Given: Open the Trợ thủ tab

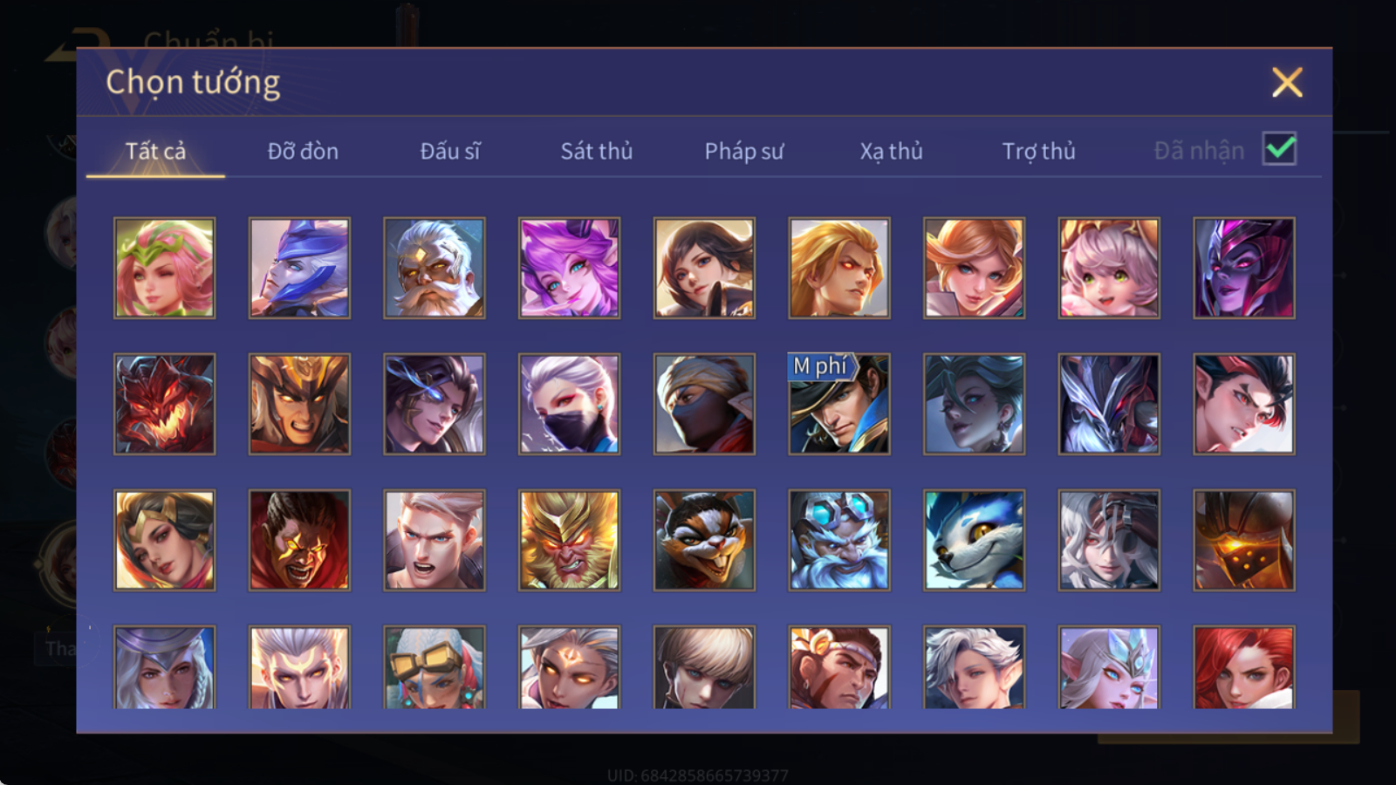Looking at the screenshot, I should click(1038, 151).
